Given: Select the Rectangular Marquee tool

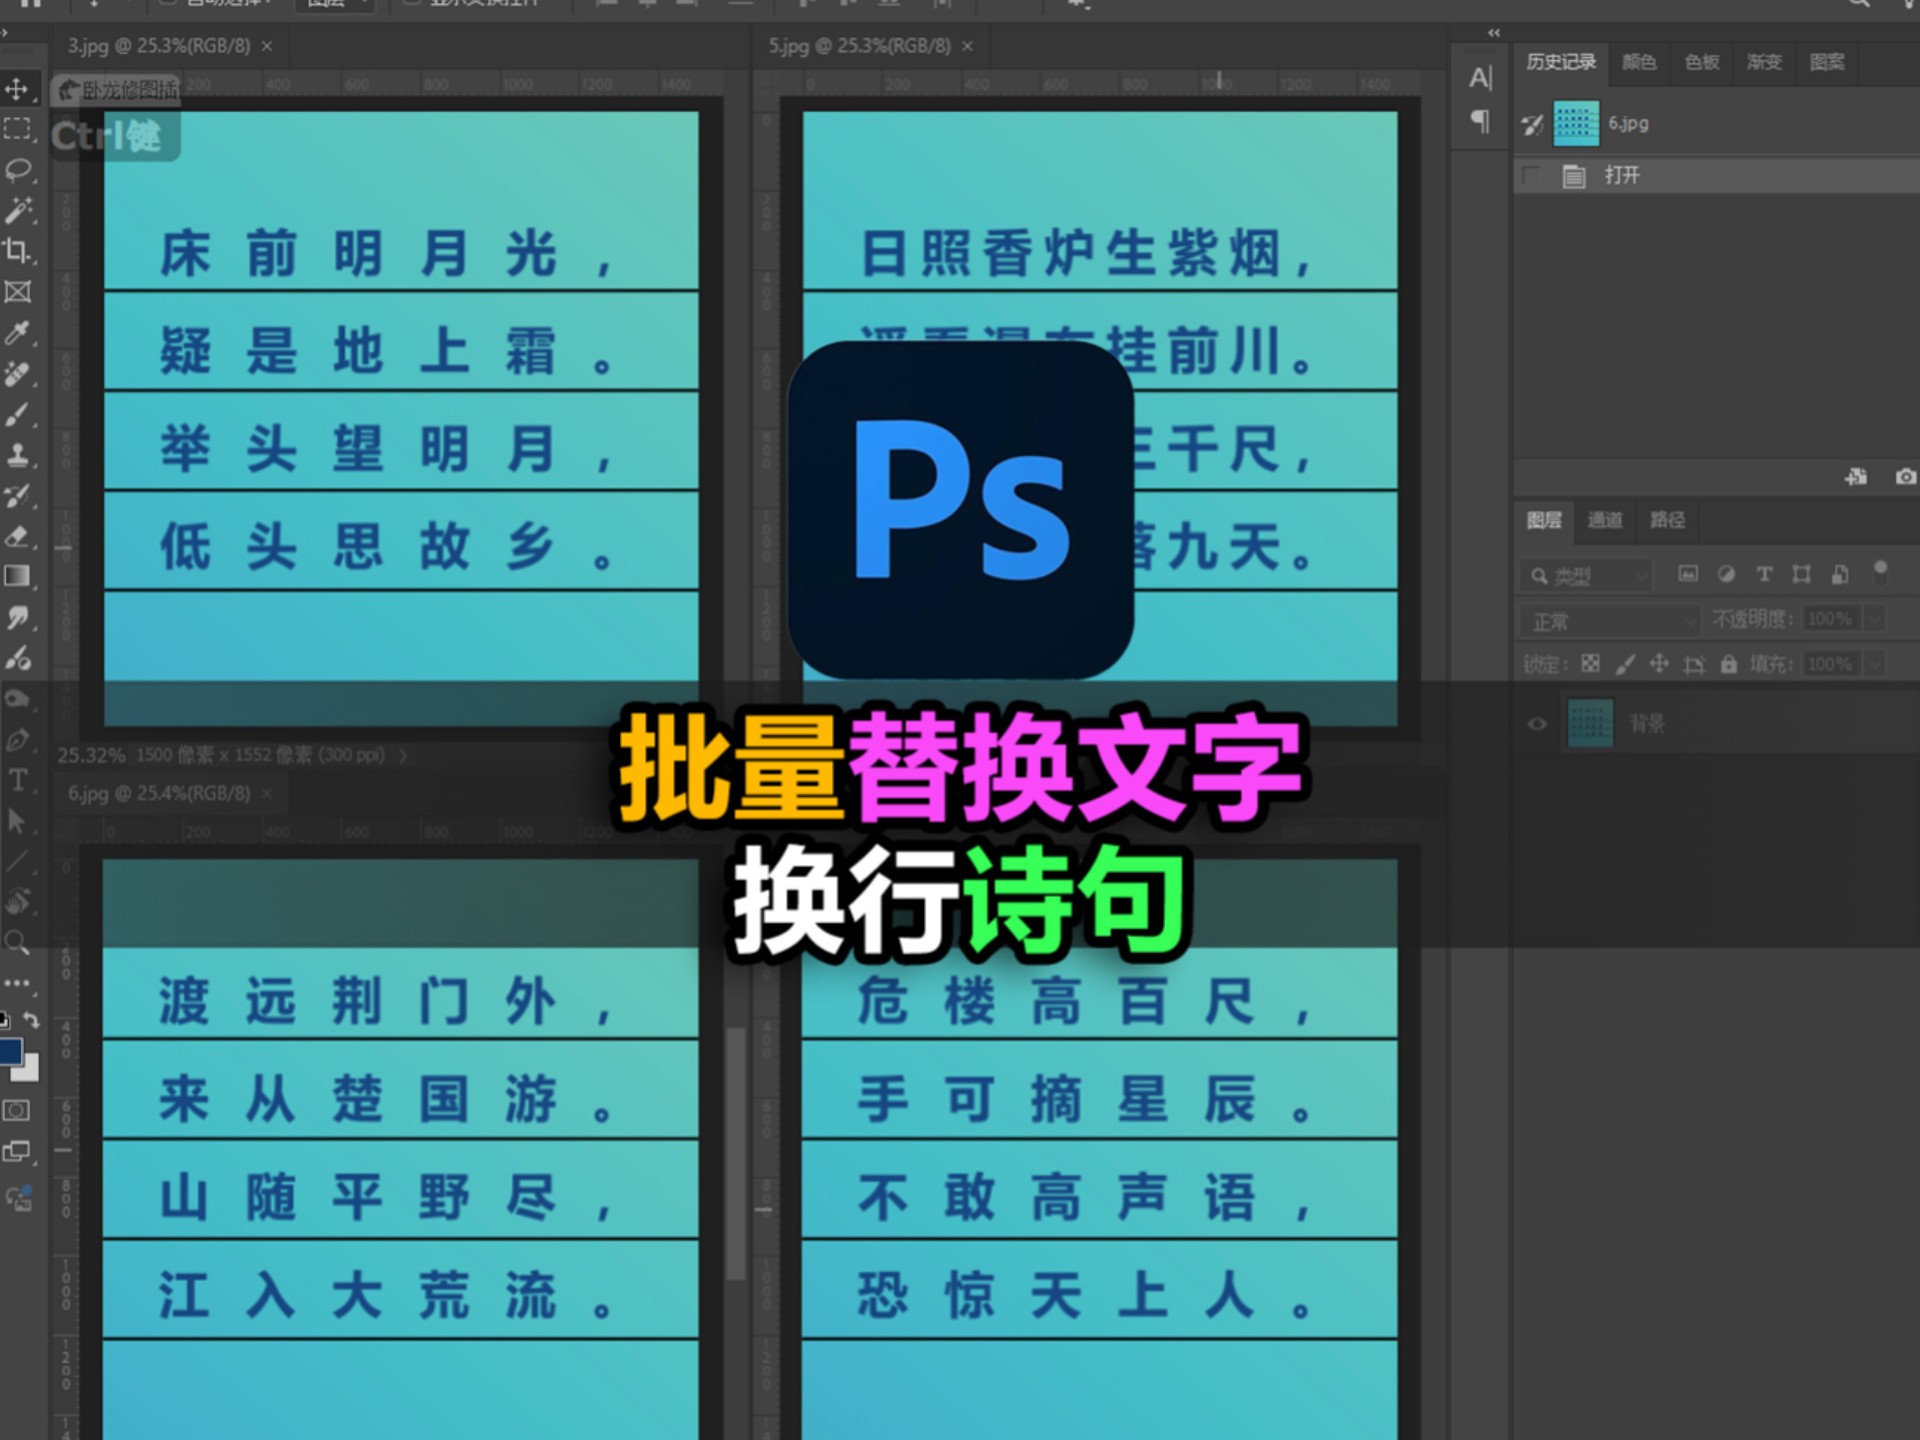Looking at the screenshot, I should click(17, 129).
